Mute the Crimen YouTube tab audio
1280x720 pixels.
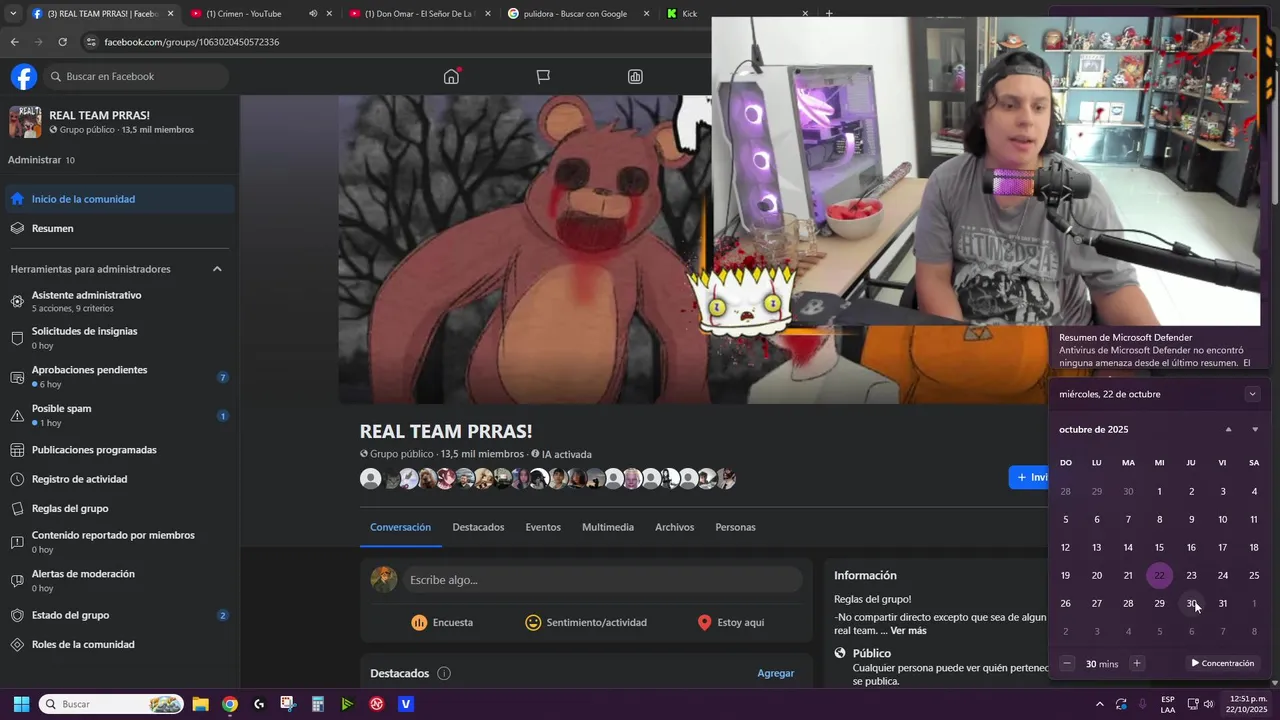pyautogui.click(x=313, y=14)
